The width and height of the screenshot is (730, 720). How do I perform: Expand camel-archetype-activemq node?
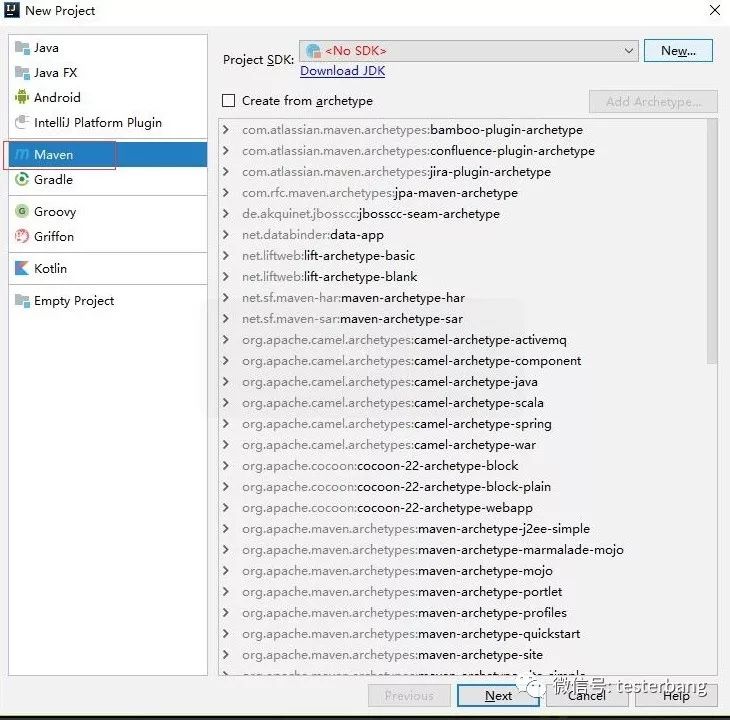point(226,340)
